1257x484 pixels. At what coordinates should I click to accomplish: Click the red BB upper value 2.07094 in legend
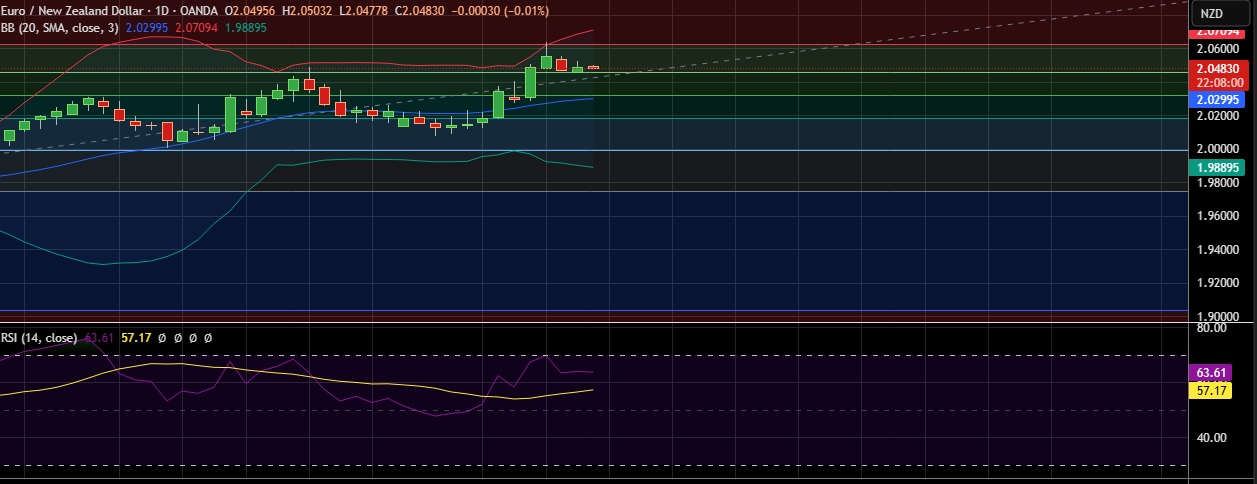pos(196,27)
